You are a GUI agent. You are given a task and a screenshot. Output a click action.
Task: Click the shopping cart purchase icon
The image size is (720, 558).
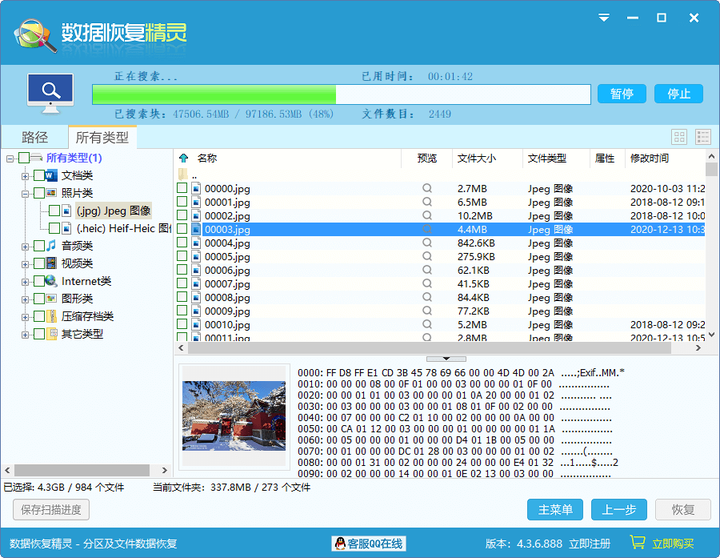point(637,543)
